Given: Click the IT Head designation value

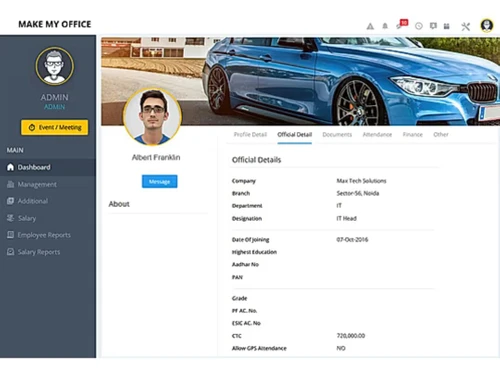Looking at the screenshot, I should pos(346,219).
